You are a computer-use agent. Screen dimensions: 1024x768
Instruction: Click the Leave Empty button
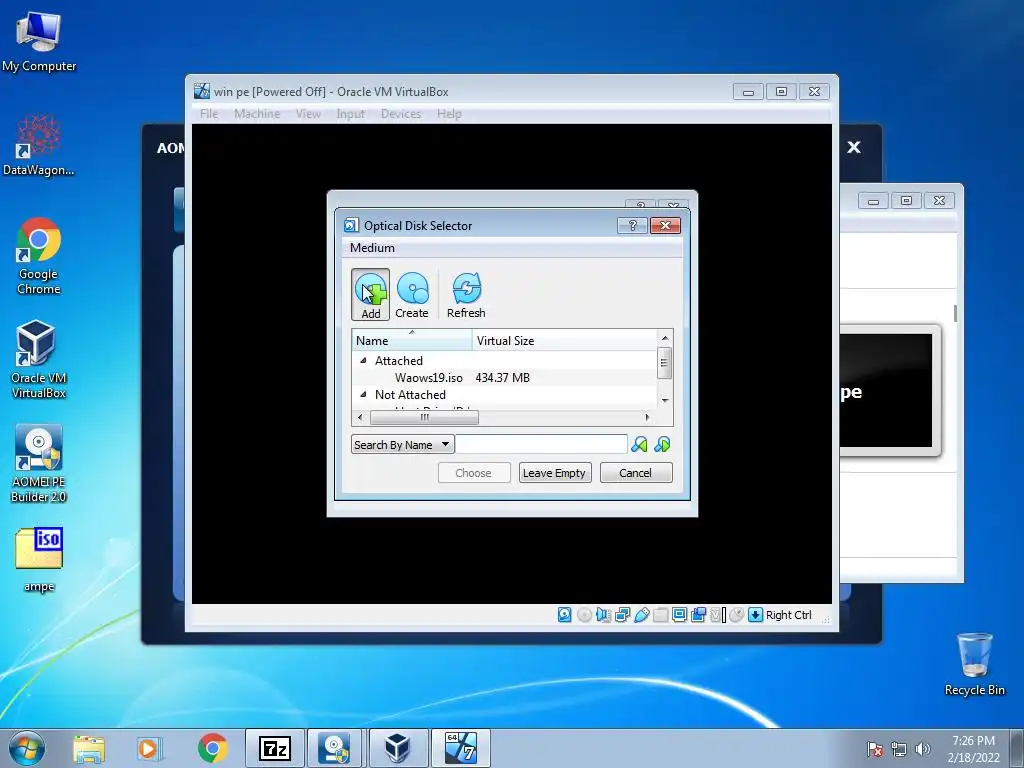554,473
